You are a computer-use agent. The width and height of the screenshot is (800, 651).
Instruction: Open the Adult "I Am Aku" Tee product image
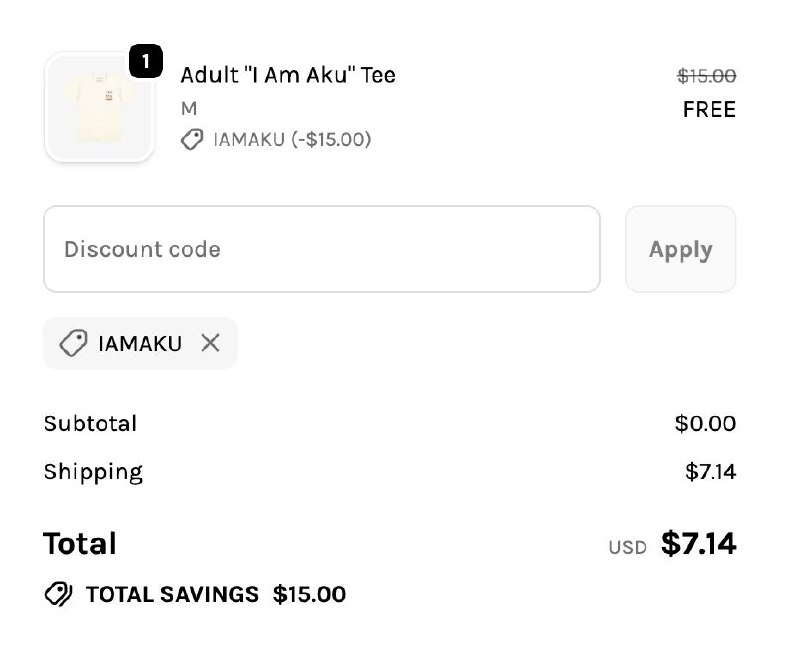pos(99,108)
